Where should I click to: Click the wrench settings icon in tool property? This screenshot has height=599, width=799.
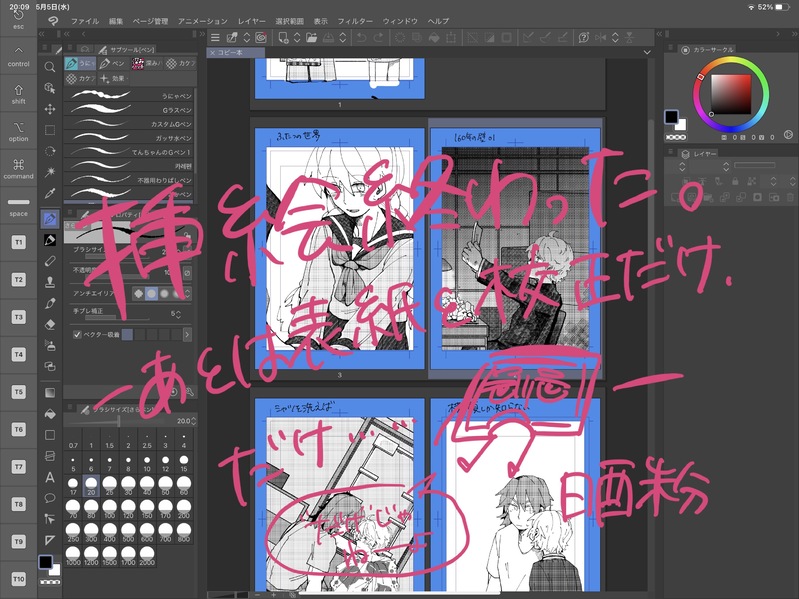(x=190, y=392)
